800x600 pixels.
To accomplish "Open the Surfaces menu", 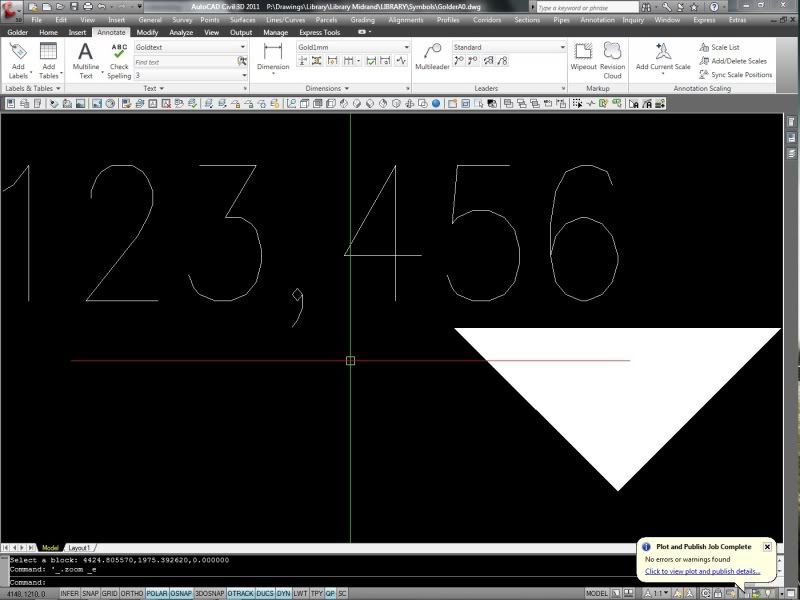I will pyautogui.click(x=242, y=20).
